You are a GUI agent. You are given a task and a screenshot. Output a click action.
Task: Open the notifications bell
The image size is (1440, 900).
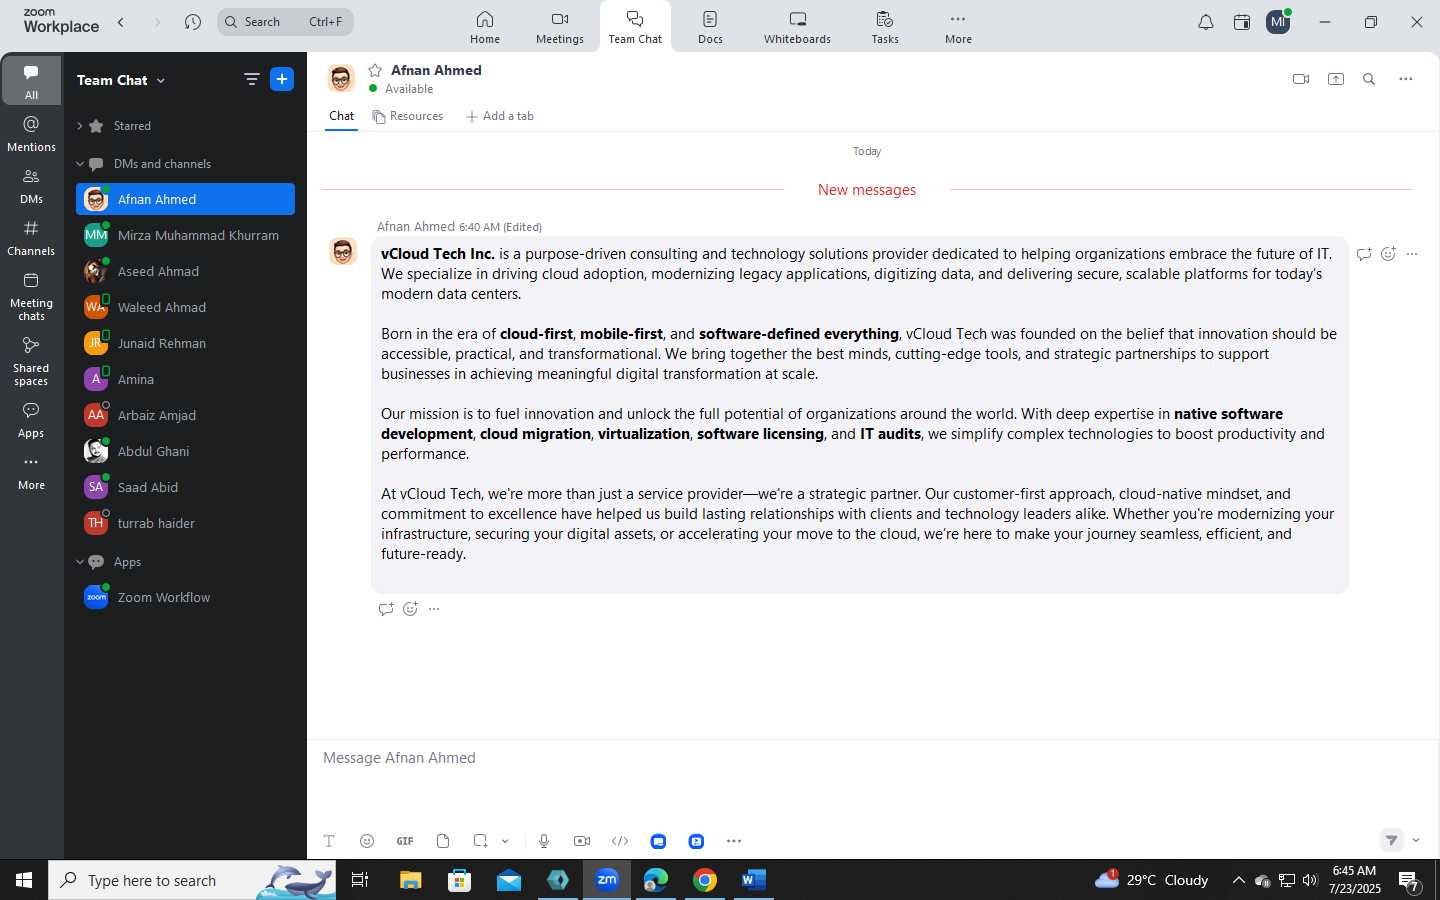[1206, 22]
